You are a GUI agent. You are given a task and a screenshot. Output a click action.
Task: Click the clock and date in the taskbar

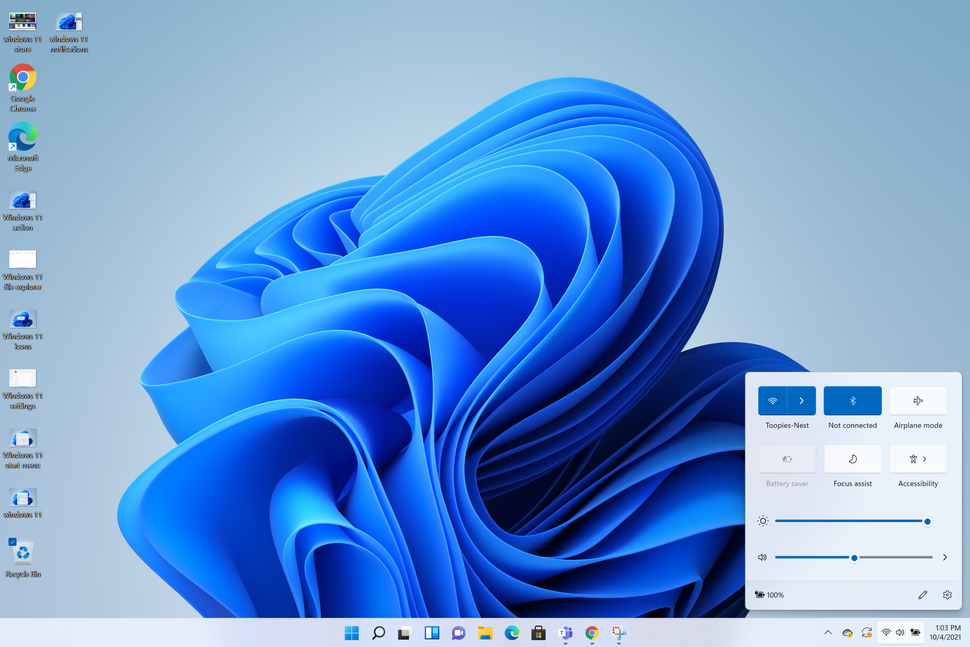tap(944, 632)
